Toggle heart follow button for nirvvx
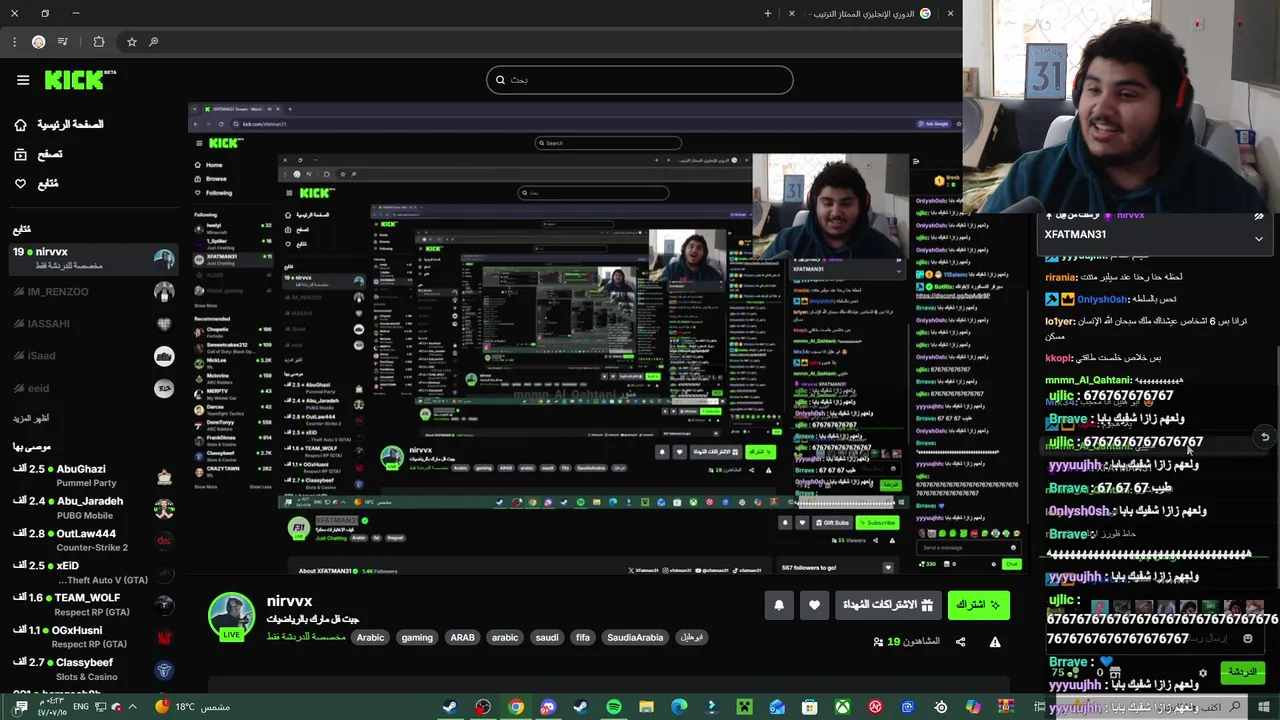Image resolution: width=1280 pixels, height=720 pixels. click(814, 605)
